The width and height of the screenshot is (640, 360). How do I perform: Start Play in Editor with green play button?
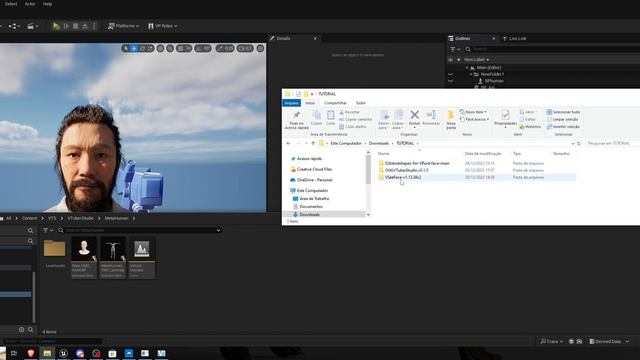[56, 26]
